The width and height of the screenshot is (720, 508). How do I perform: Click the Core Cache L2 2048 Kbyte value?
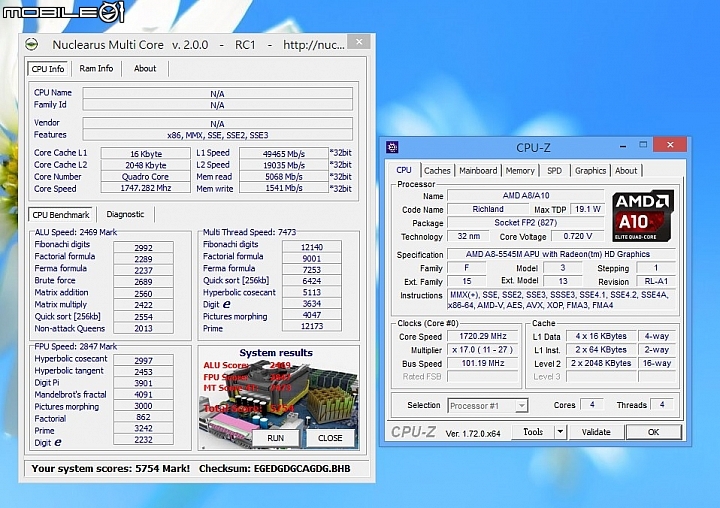pyautogui.click(x=146, y=165)
